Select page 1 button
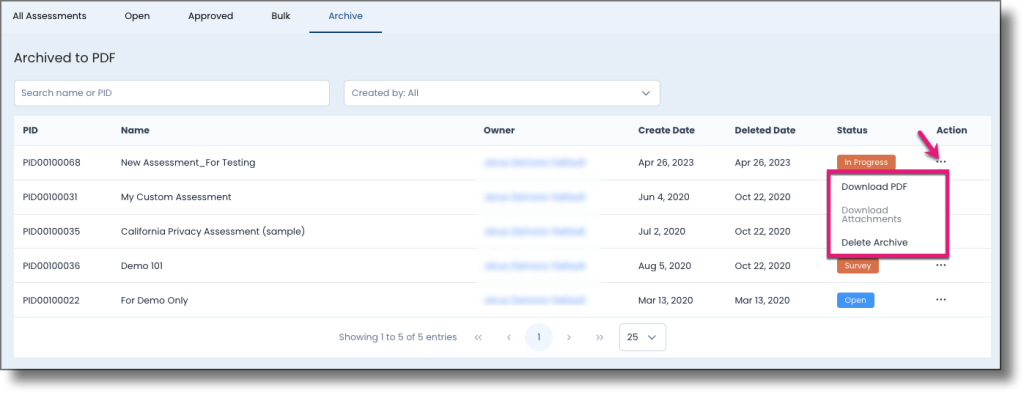The height and width of the screenshot is (393, 1024). [539, 338]
